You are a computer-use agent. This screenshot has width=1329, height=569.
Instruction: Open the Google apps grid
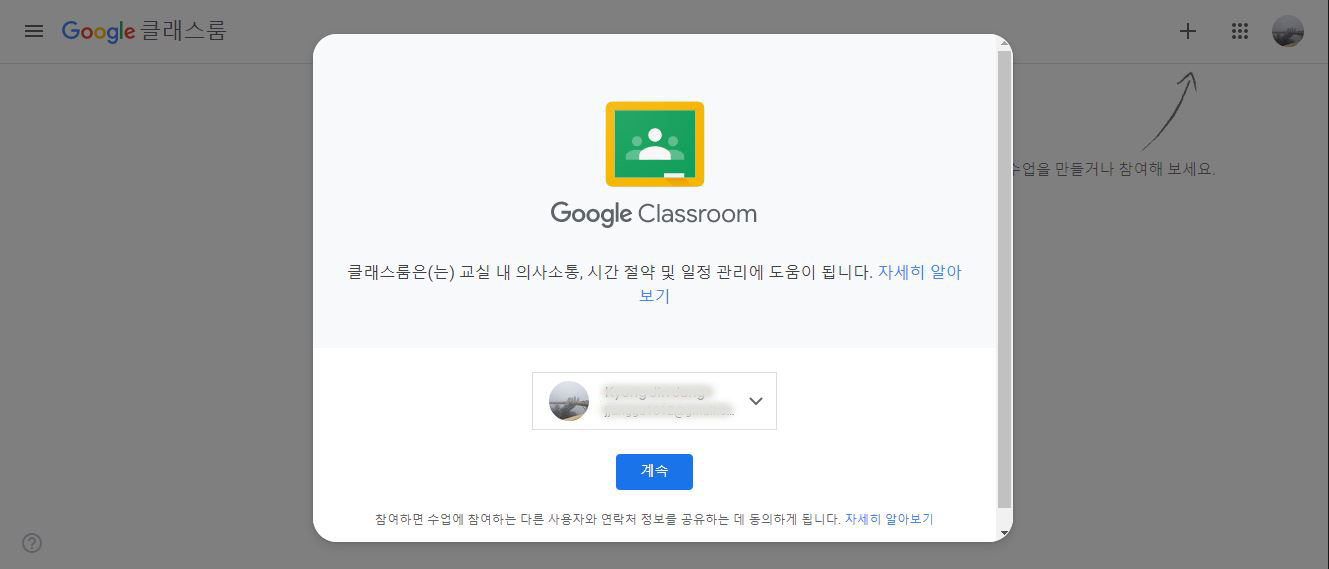coord(1240,31)
